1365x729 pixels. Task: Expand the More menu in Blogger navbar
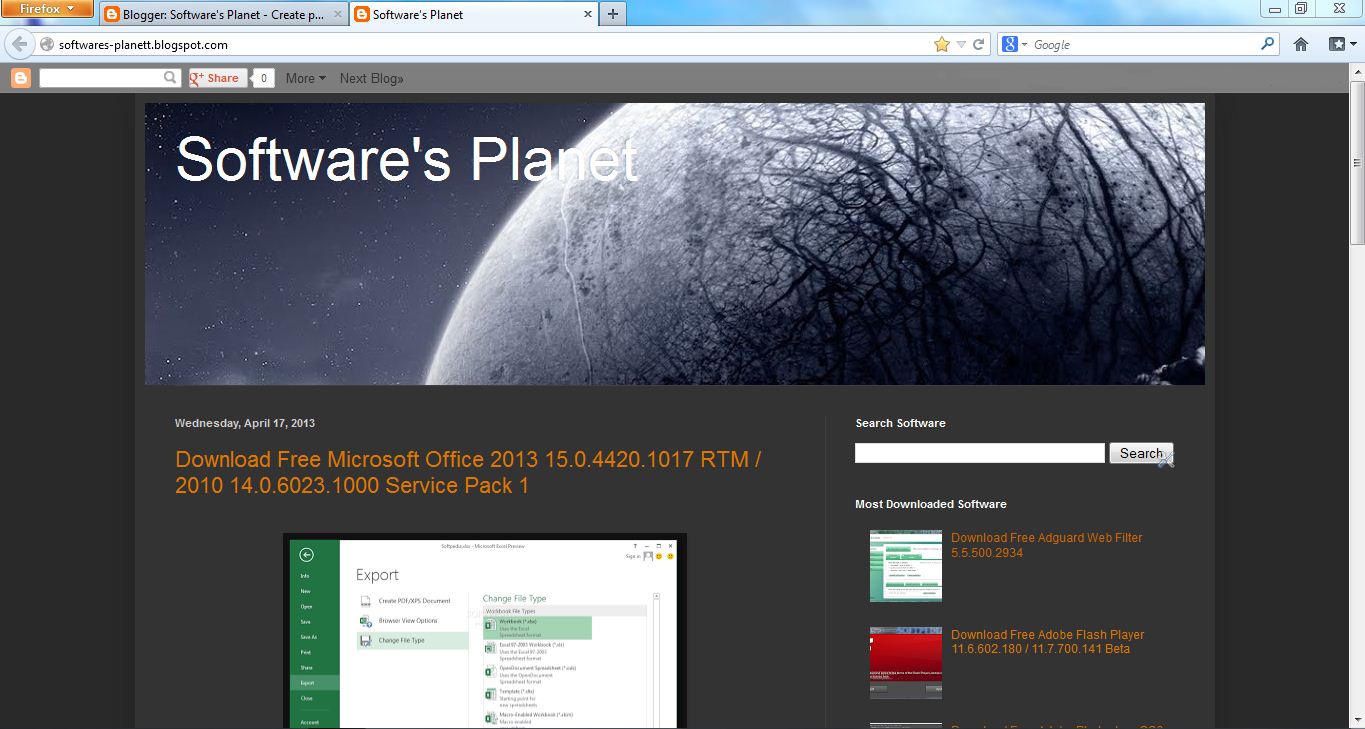click(306, 78)
